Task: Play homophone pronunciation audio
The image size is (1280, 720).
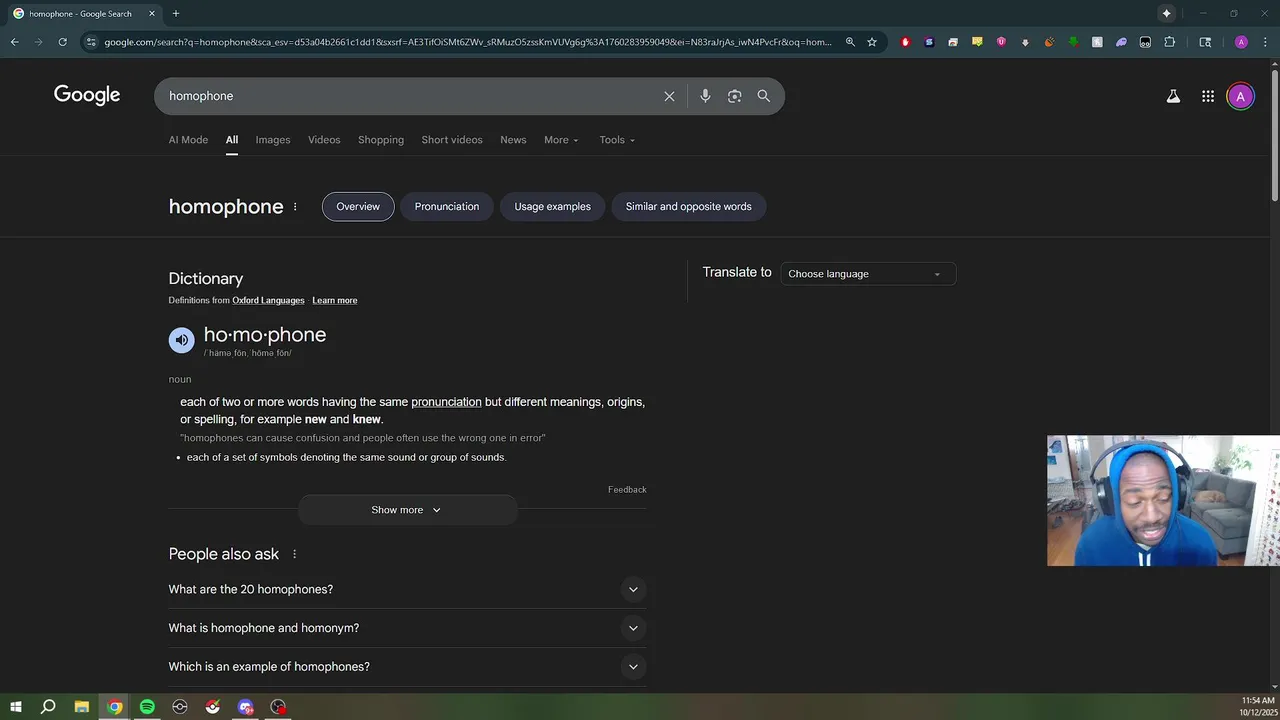Action: pyautogui.click(x=182, y=340)
